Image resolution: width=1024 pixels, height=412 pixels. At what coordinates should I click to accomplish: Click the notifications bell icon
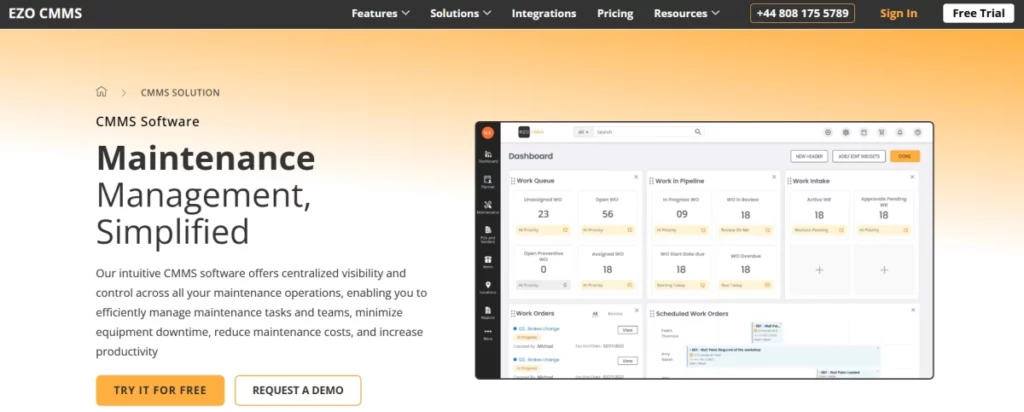click(x=900, y=132)
